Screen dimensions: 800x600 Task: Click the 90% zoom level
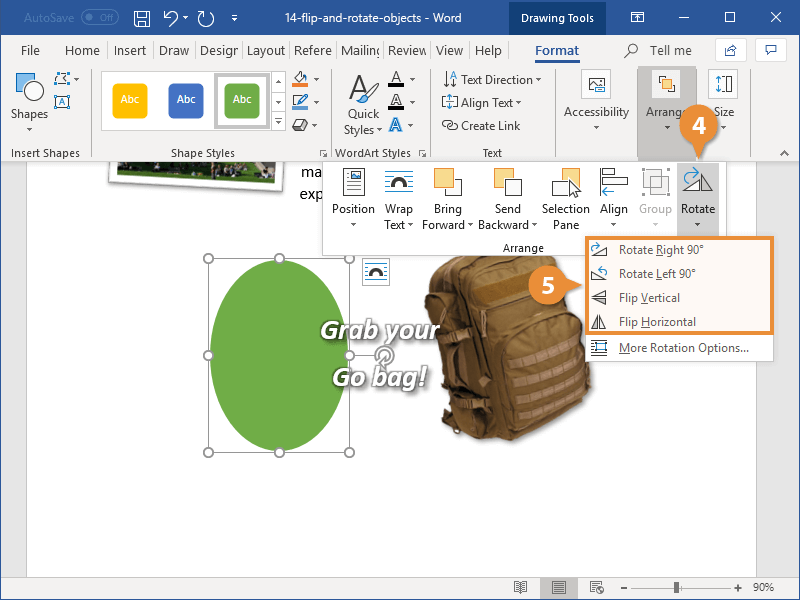coord(763,587)
